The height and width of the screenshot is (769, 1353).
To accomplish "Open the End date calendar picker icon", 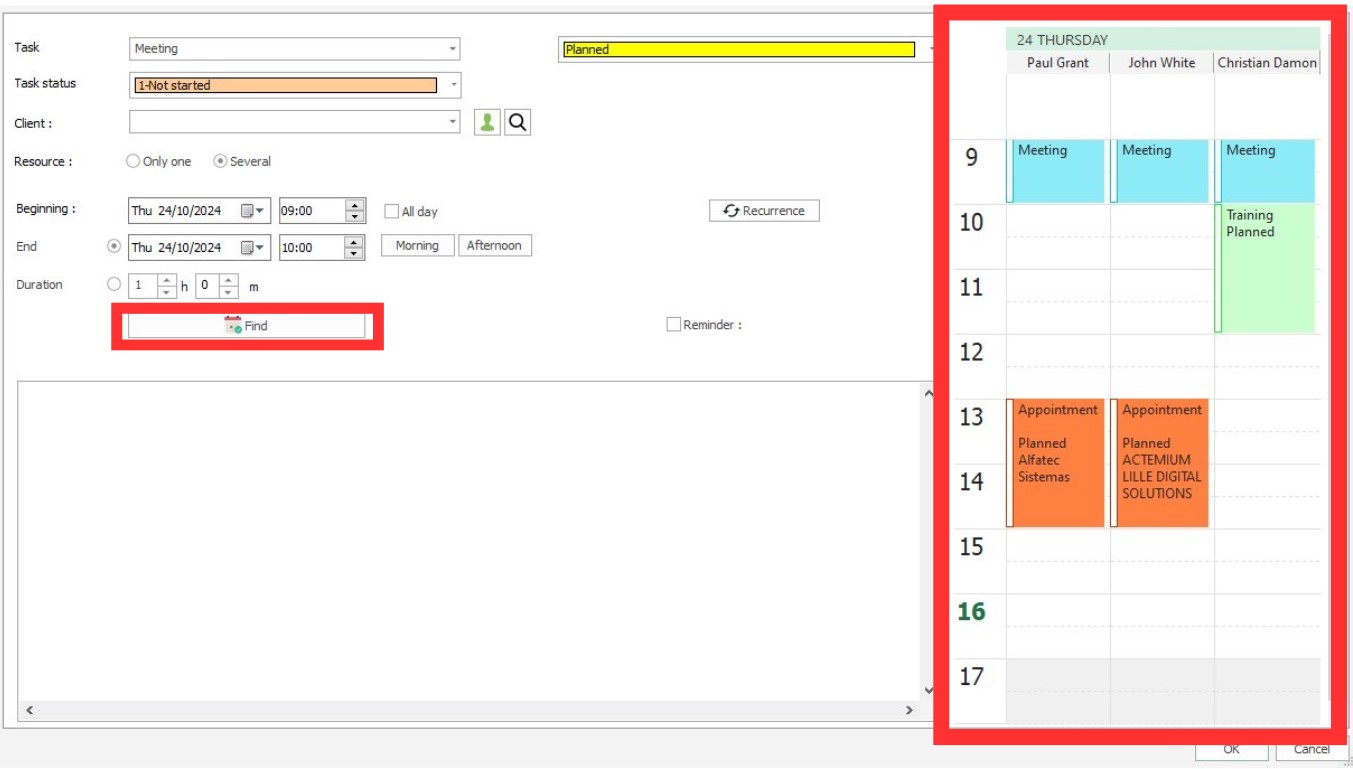I will point(251,248).
